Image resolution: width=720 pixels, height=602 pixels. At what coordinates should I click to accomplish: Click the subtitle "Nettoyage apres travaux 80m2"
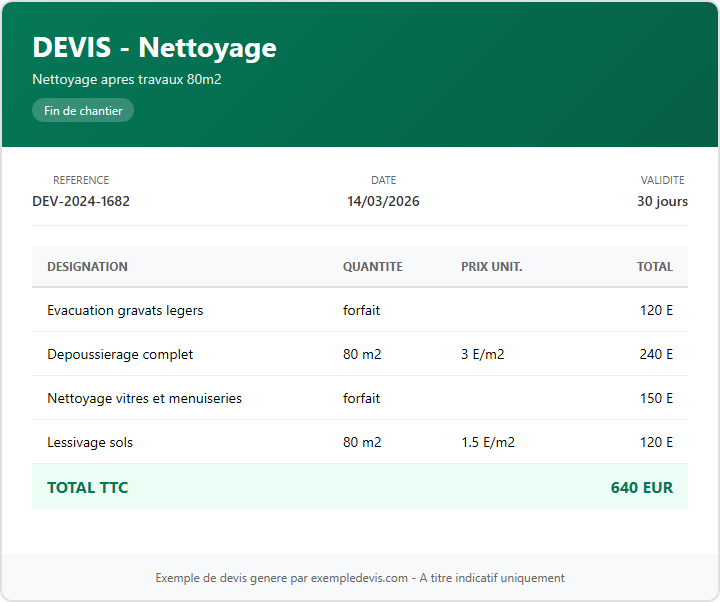pyautogui.click(x=127, y=79)
